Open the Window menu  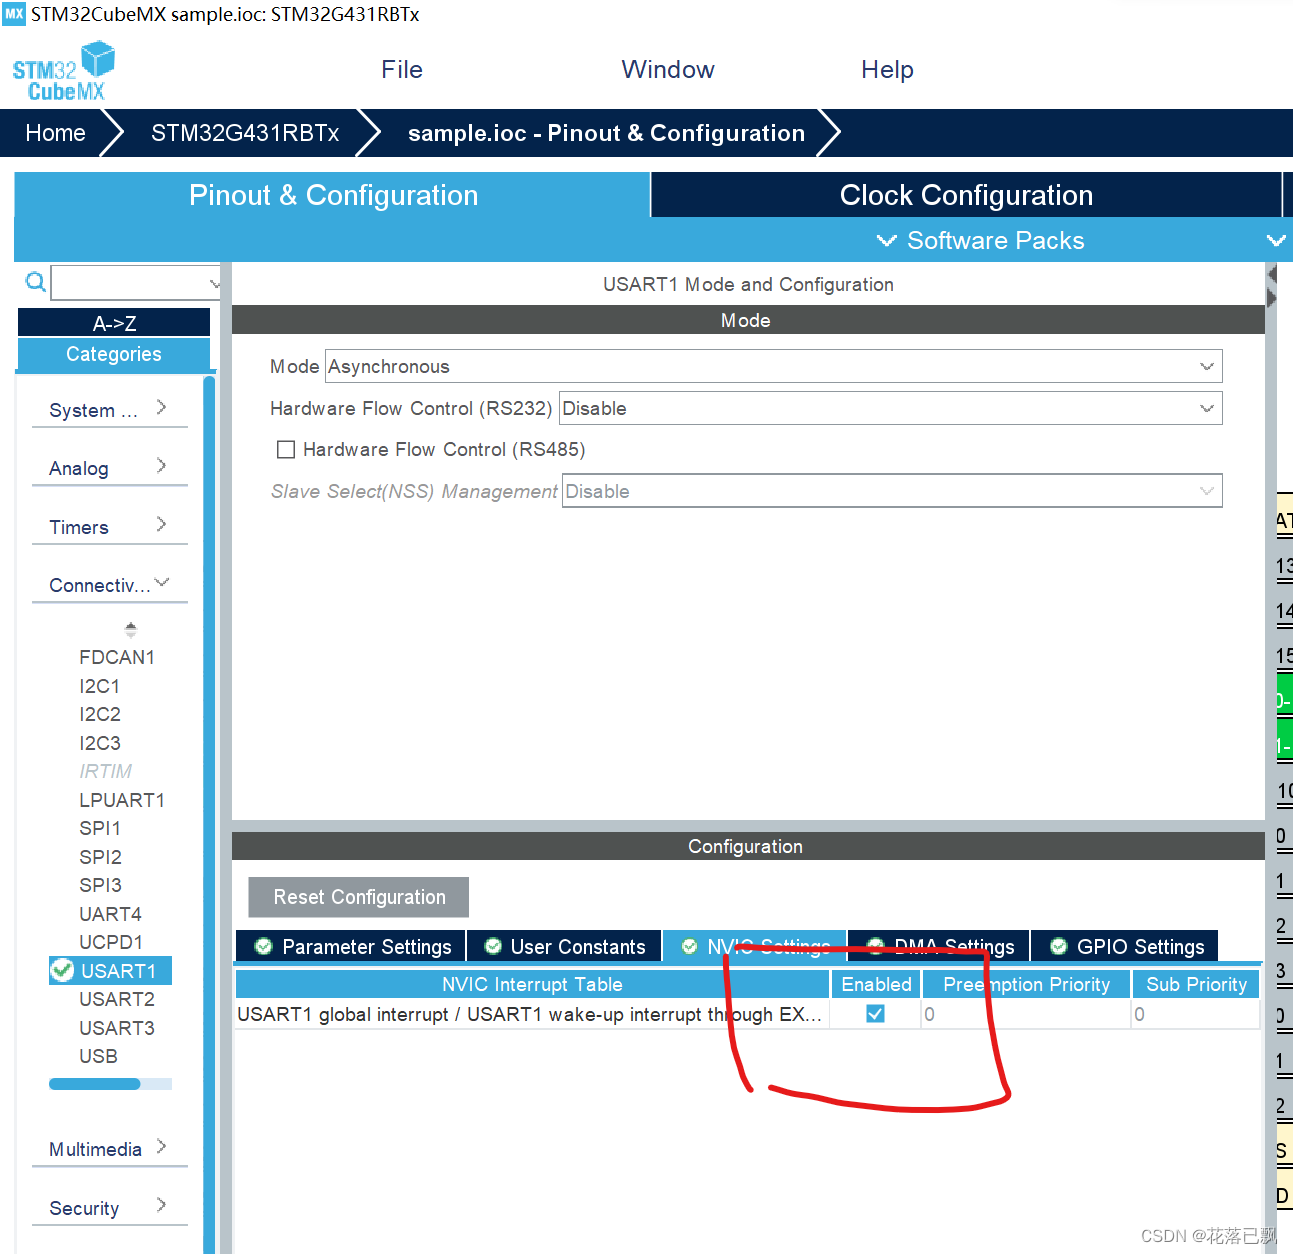tap(668, 69)
